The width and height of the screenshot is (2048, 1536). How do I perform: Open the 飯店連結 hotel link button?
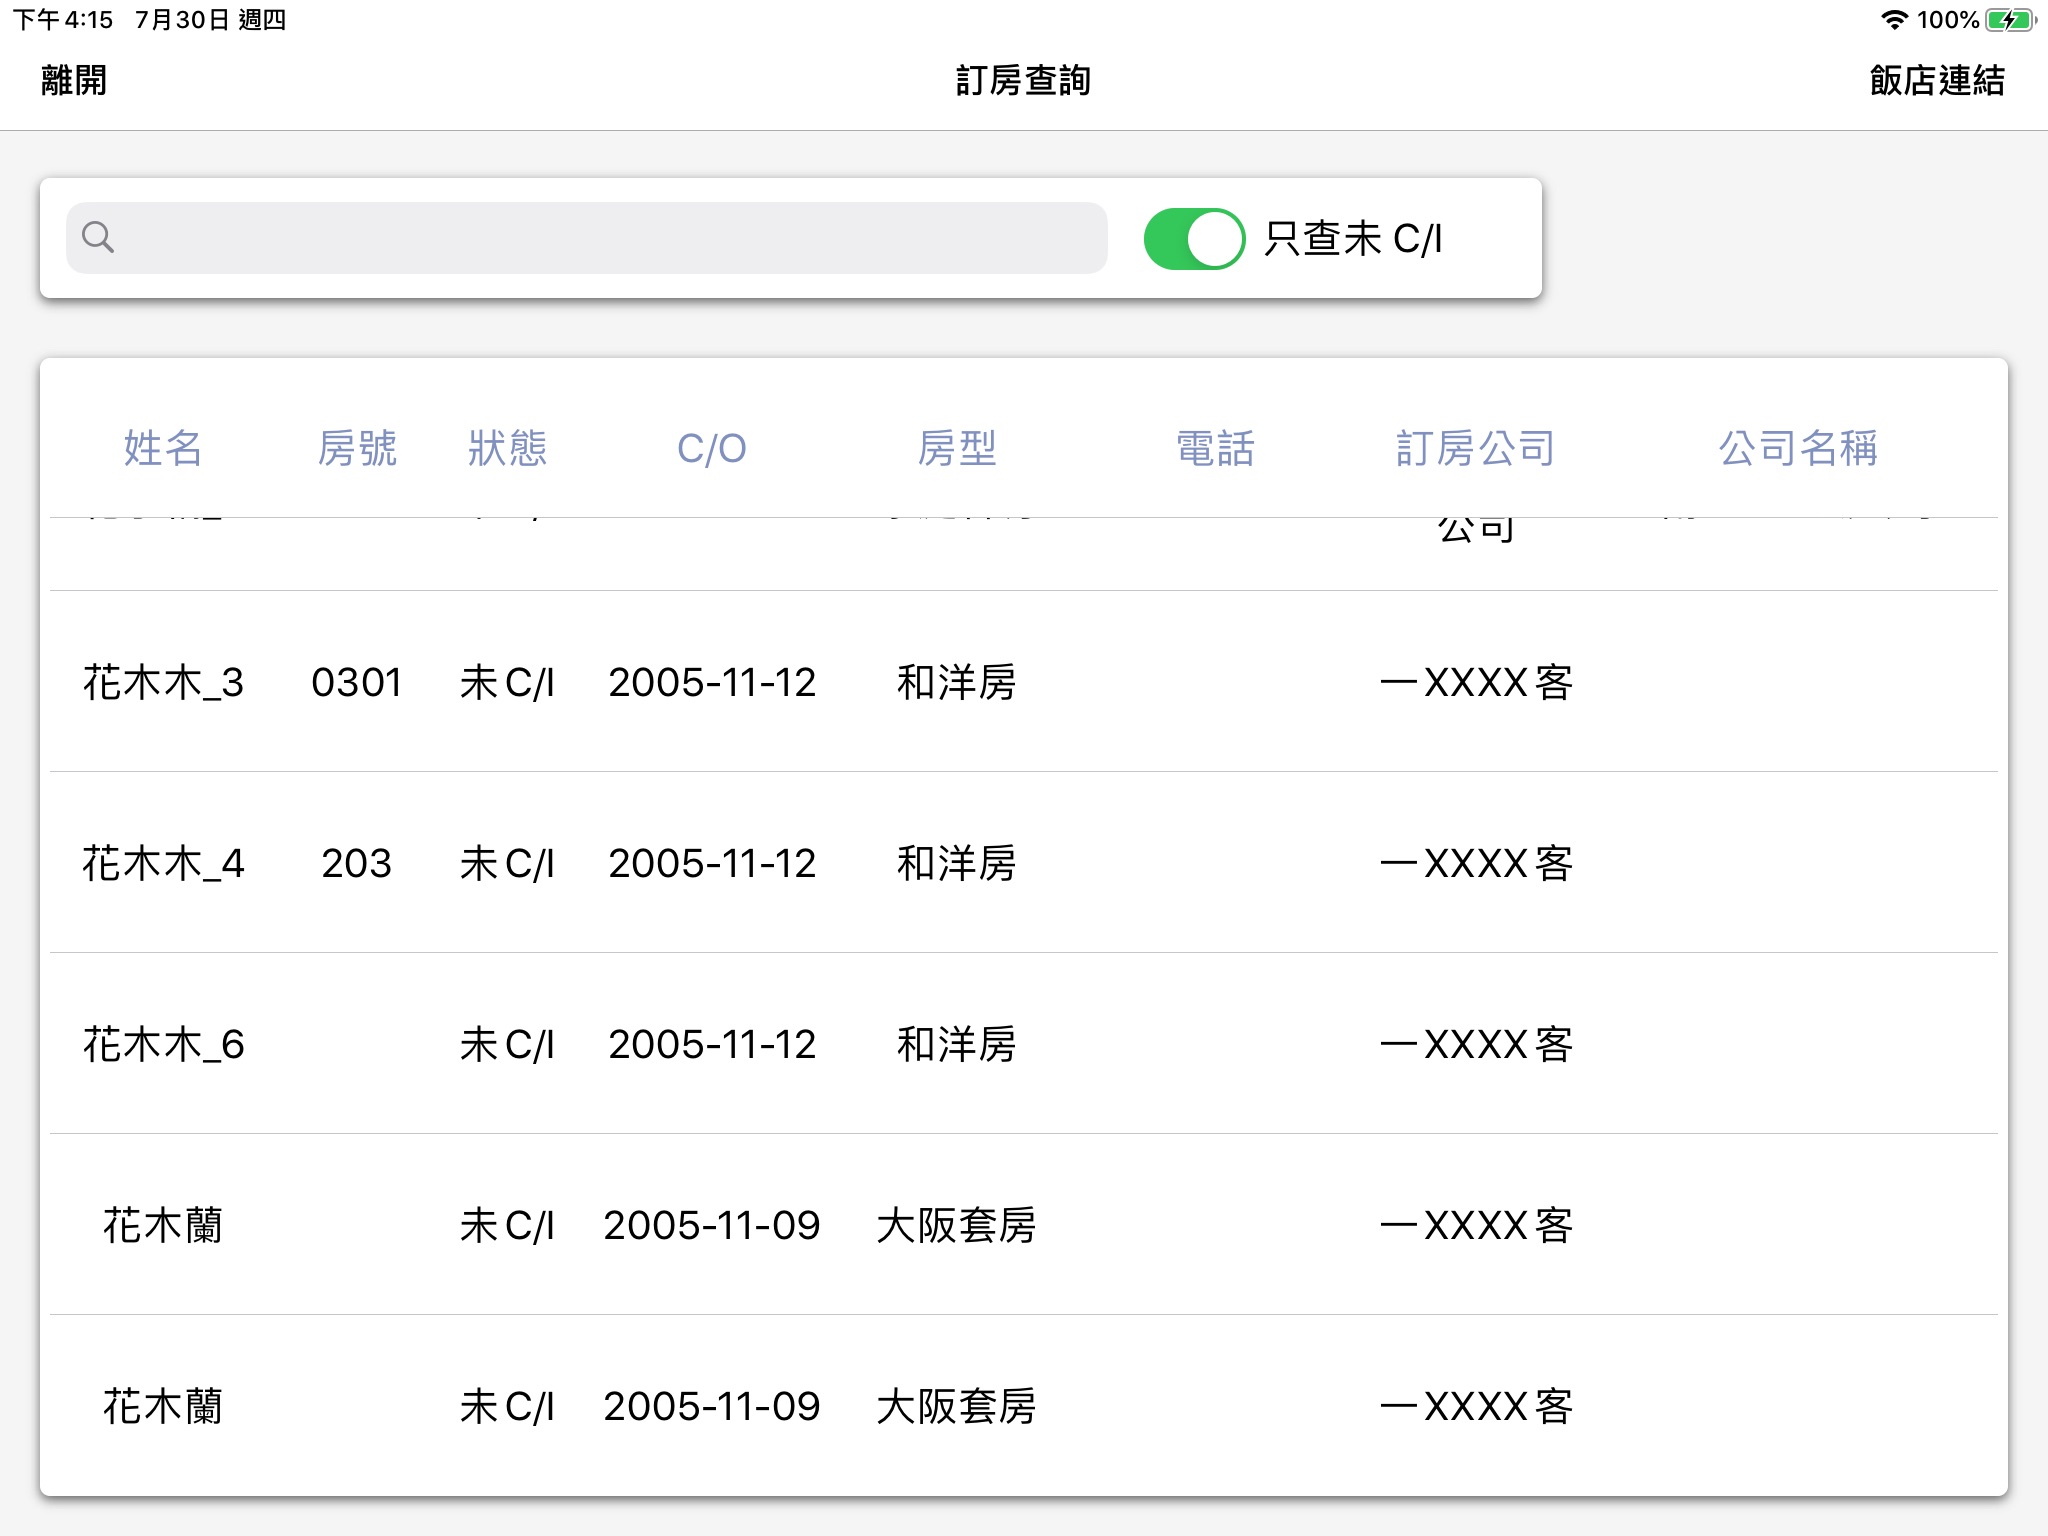1937,80
